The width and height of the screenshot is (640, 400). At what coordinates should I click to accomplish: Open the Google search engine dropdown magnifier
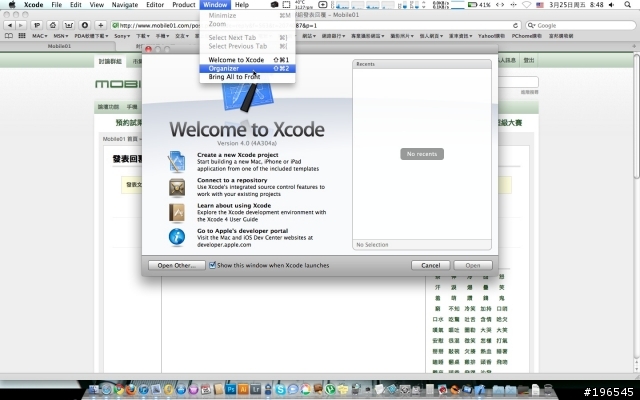click(x=531, y=25)
